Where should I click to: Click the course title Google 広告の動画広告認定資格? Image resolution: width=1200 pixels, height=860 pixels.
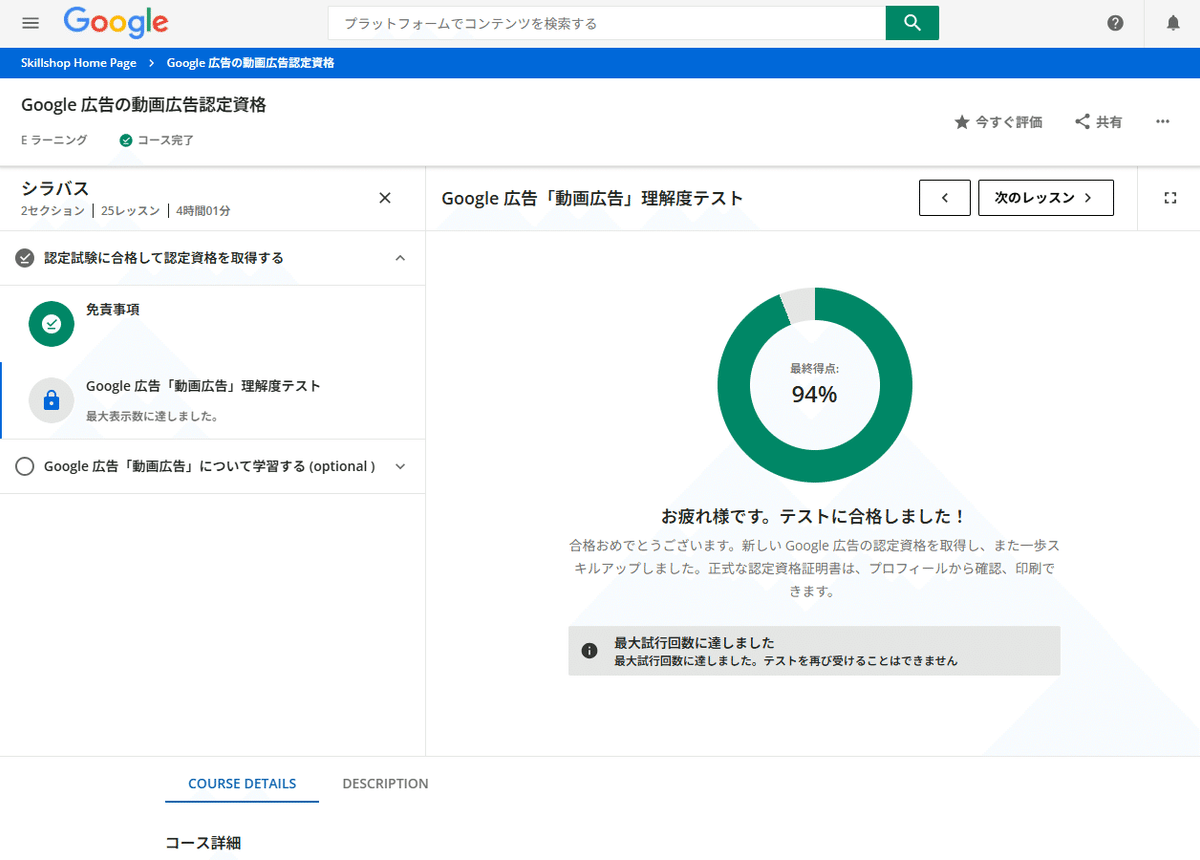pos(144,105)
